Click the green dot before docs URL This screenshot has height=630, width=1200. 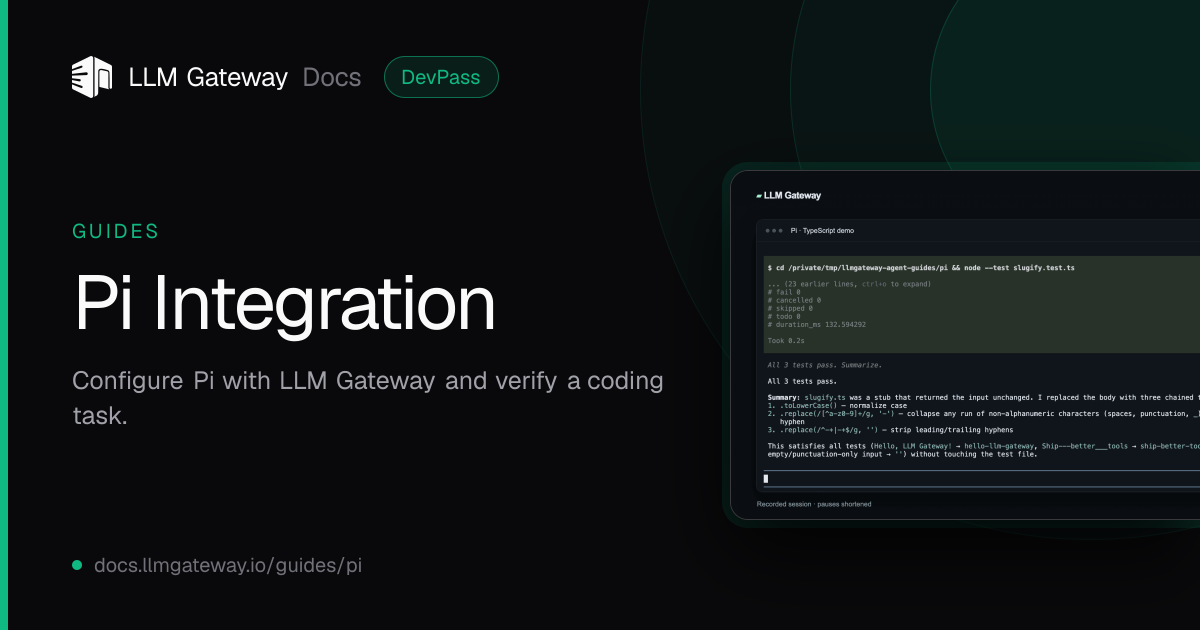(77, 566)
